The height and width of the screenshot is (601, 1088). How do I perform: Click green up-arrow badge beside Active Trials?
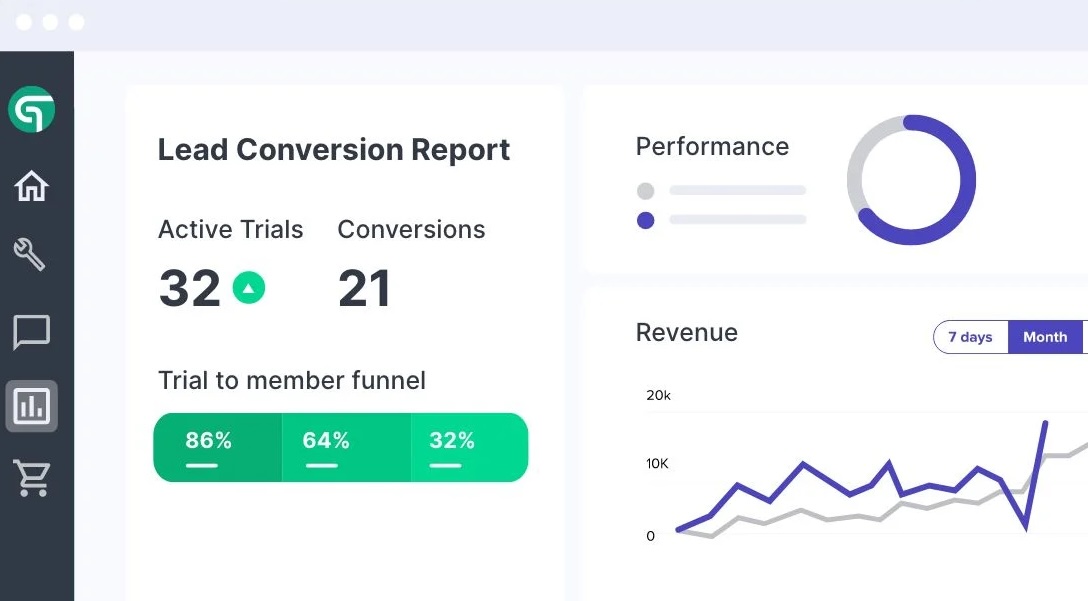coord(249,289)
